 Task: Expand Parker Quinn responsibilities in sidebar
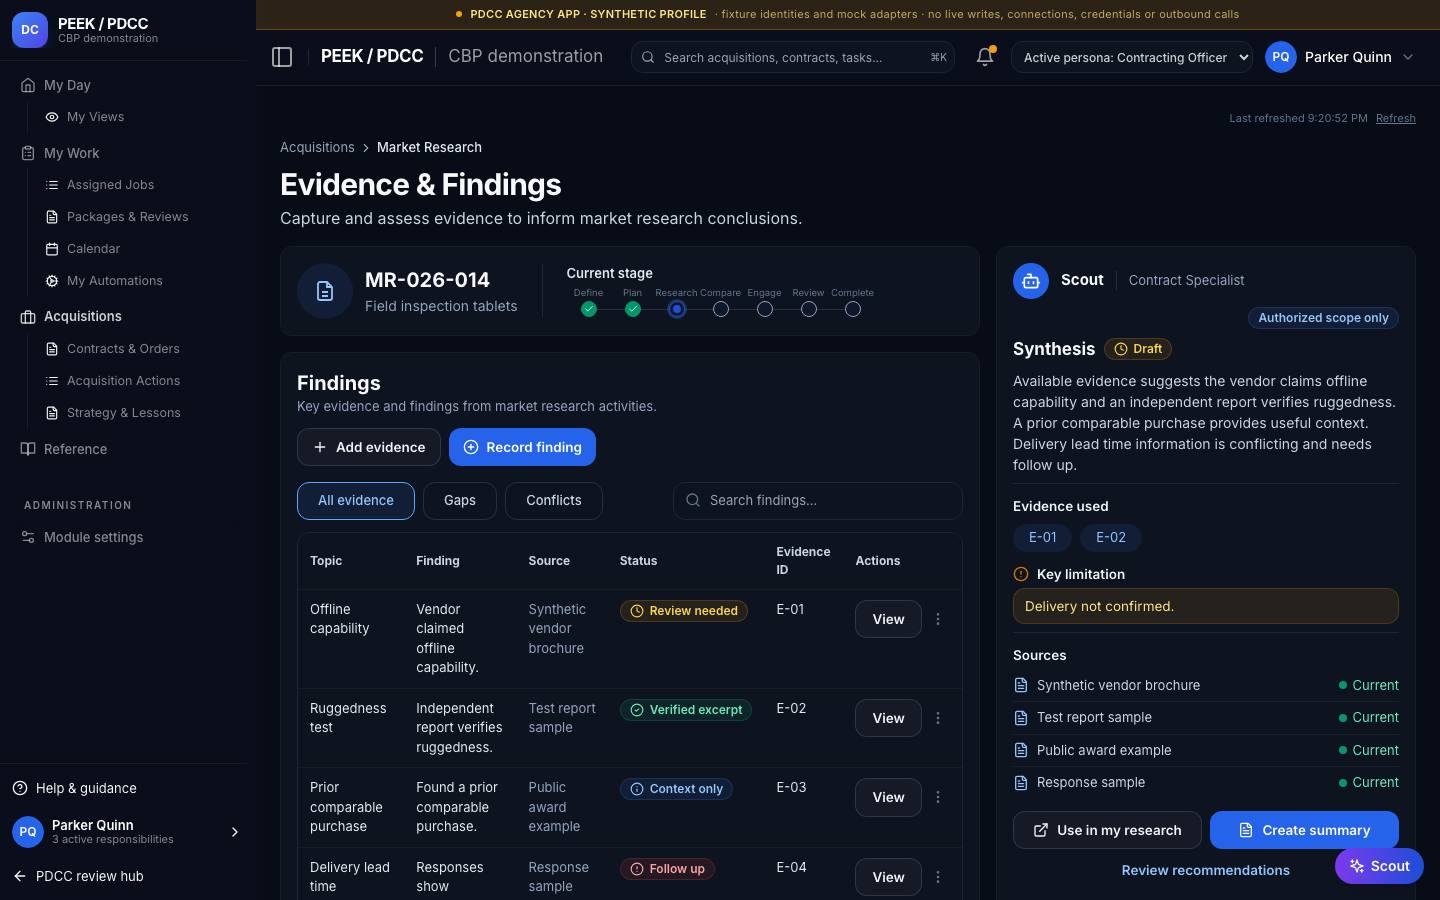[235, 832]
